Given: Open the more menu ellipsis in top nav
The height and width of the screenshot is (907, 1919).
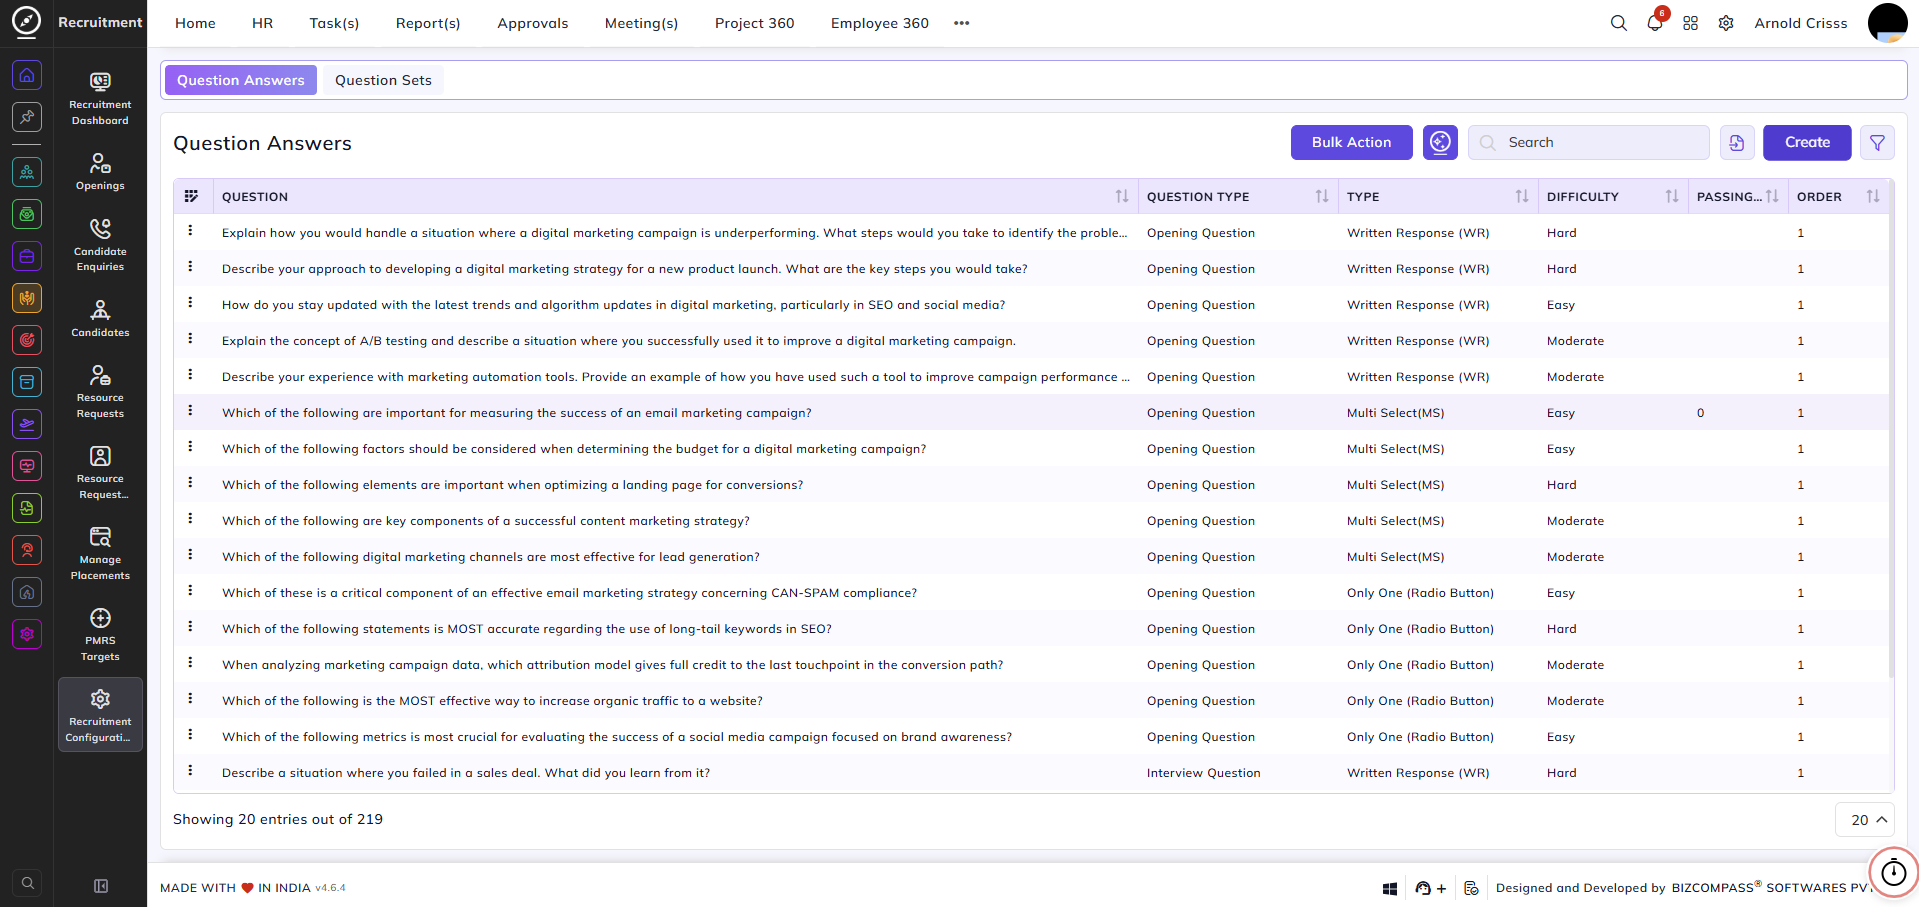Looking at the screenshot, I should (961, 23).
